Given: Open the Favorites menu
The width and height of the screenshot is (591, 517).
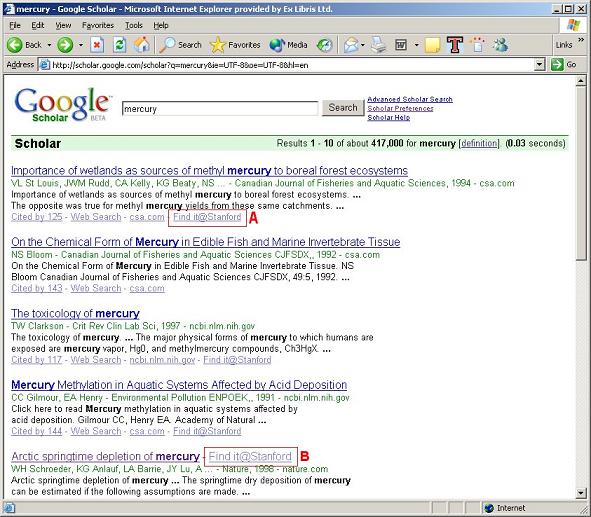Looking at the screenshot, I should tap(98, 25).
